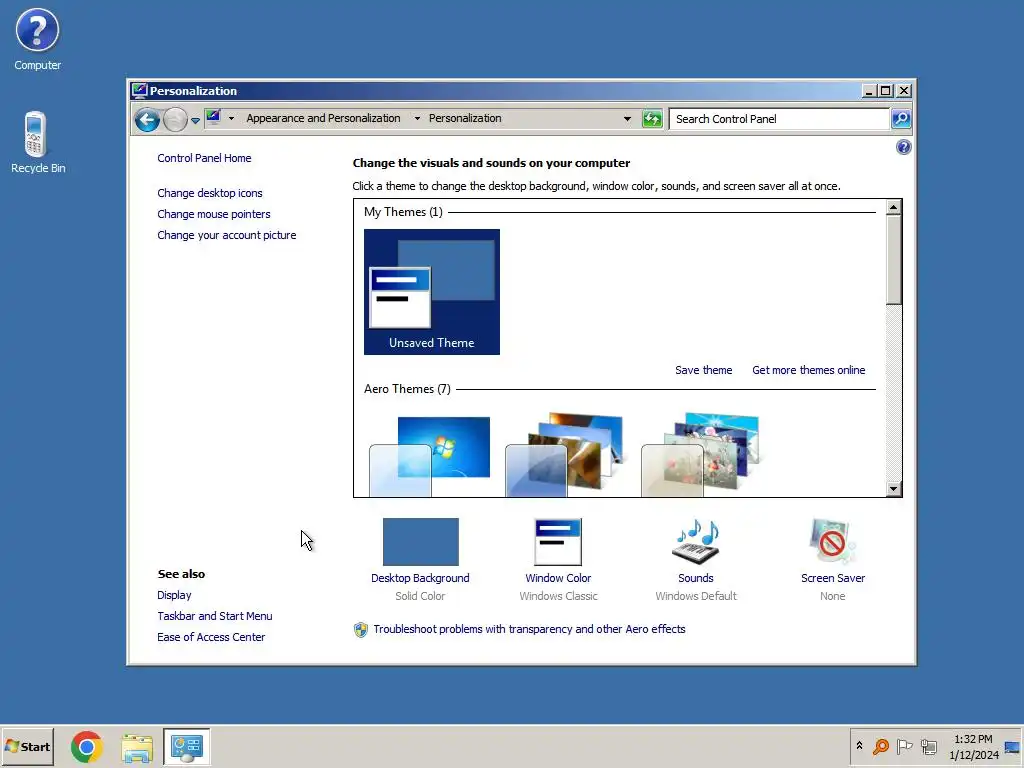The image size is (1024, 768).
Task: Open Sounds keyboard notes icon
Action: click(x=696, y=541)
